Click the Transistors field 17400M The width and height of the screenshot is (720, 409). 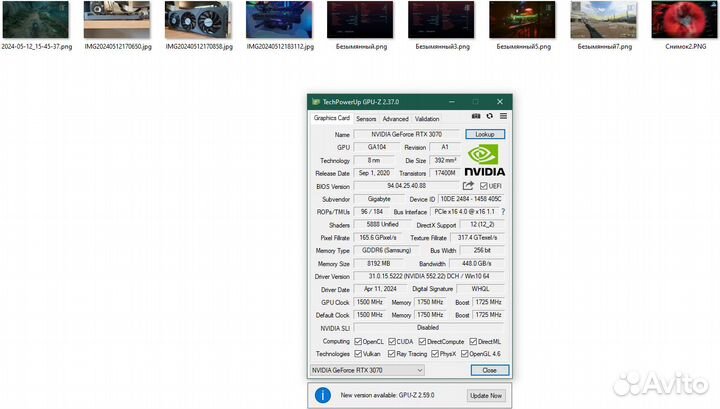coord(445,173)
